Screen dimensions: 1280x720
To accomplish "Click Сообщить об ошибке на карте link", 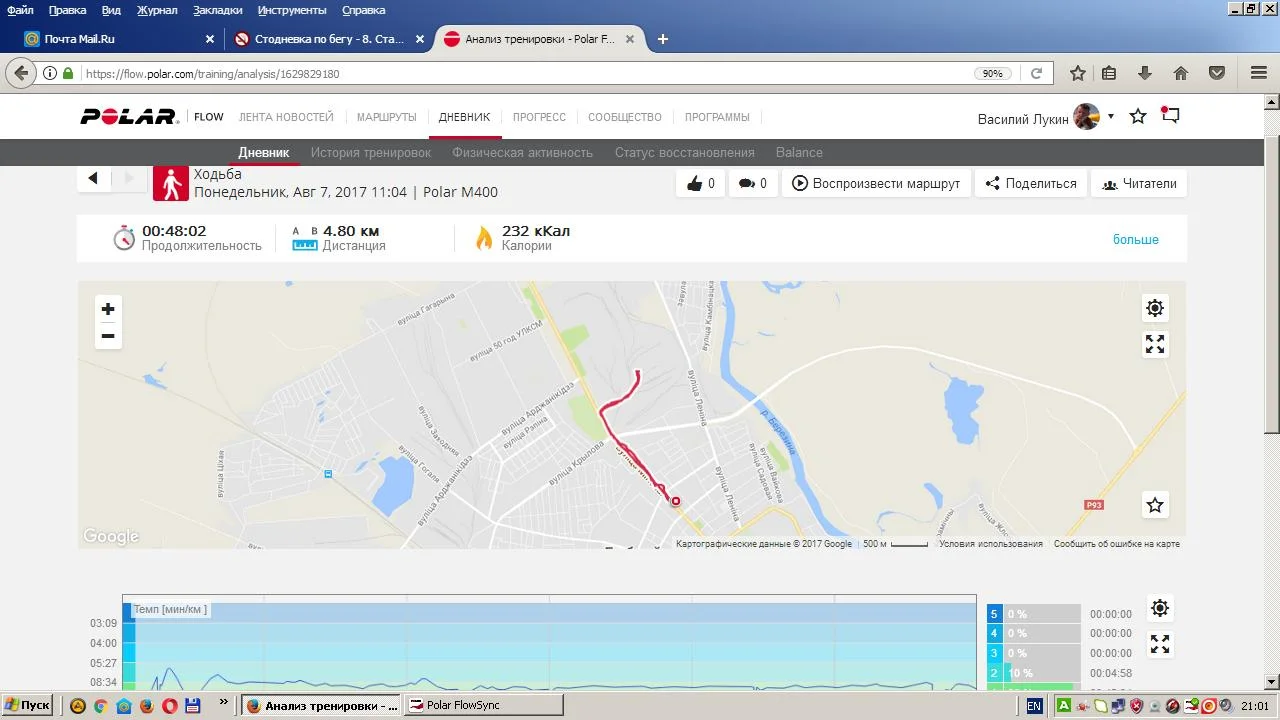I will click(x=1117, y=544).
